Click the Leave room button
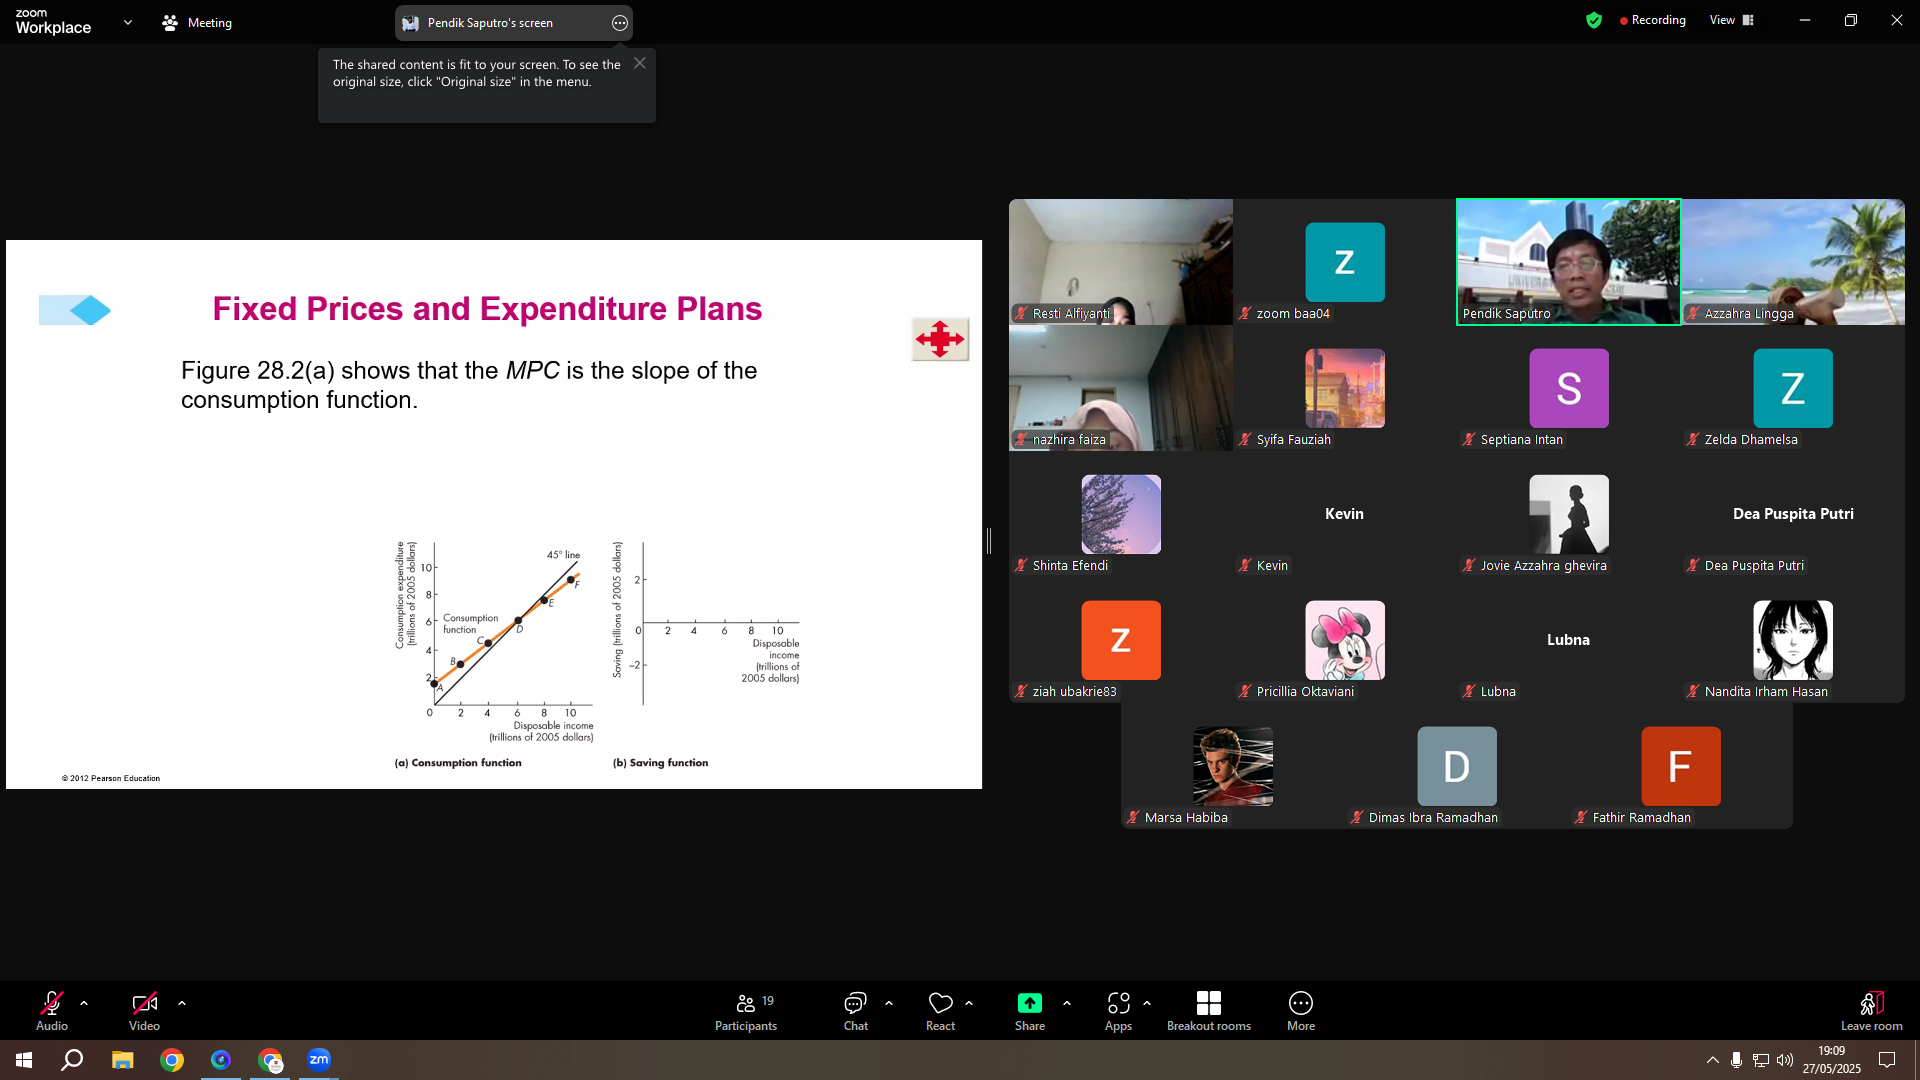The height and width of the screenshot is (1080, 1920). (x=1872, y=1010)
